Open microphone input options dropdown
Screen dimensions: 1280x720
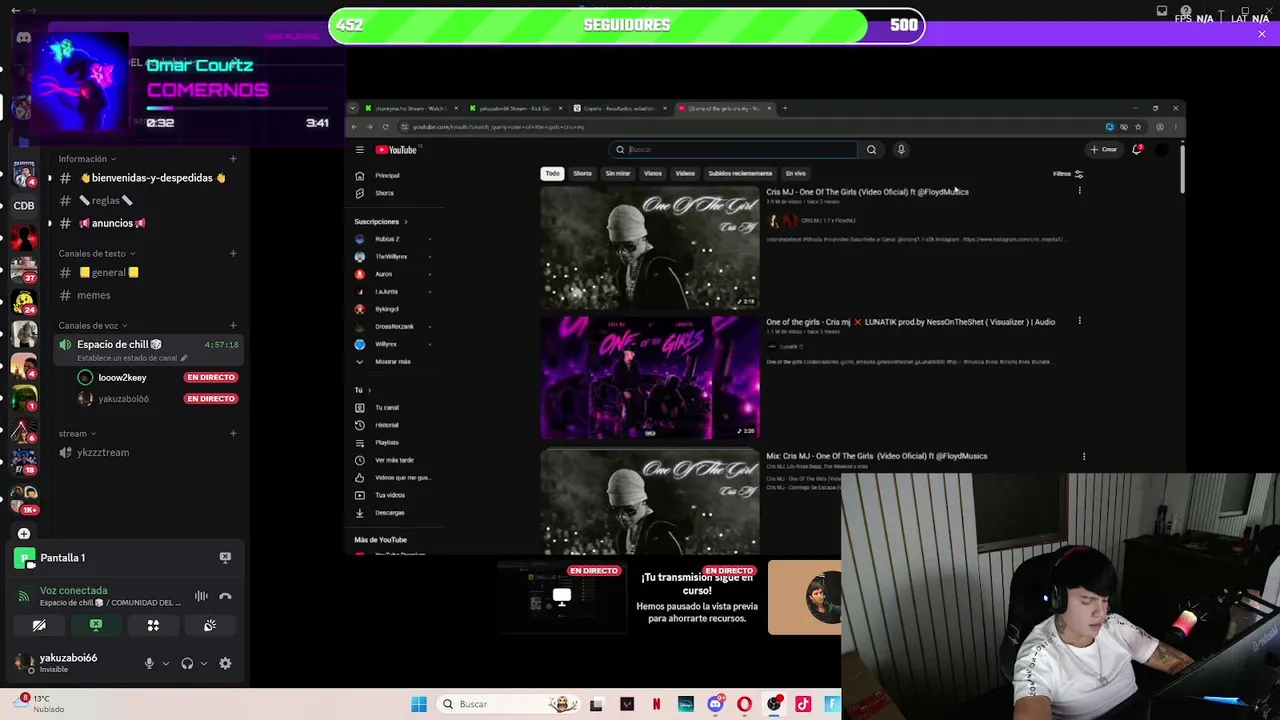tap(166, 663)
